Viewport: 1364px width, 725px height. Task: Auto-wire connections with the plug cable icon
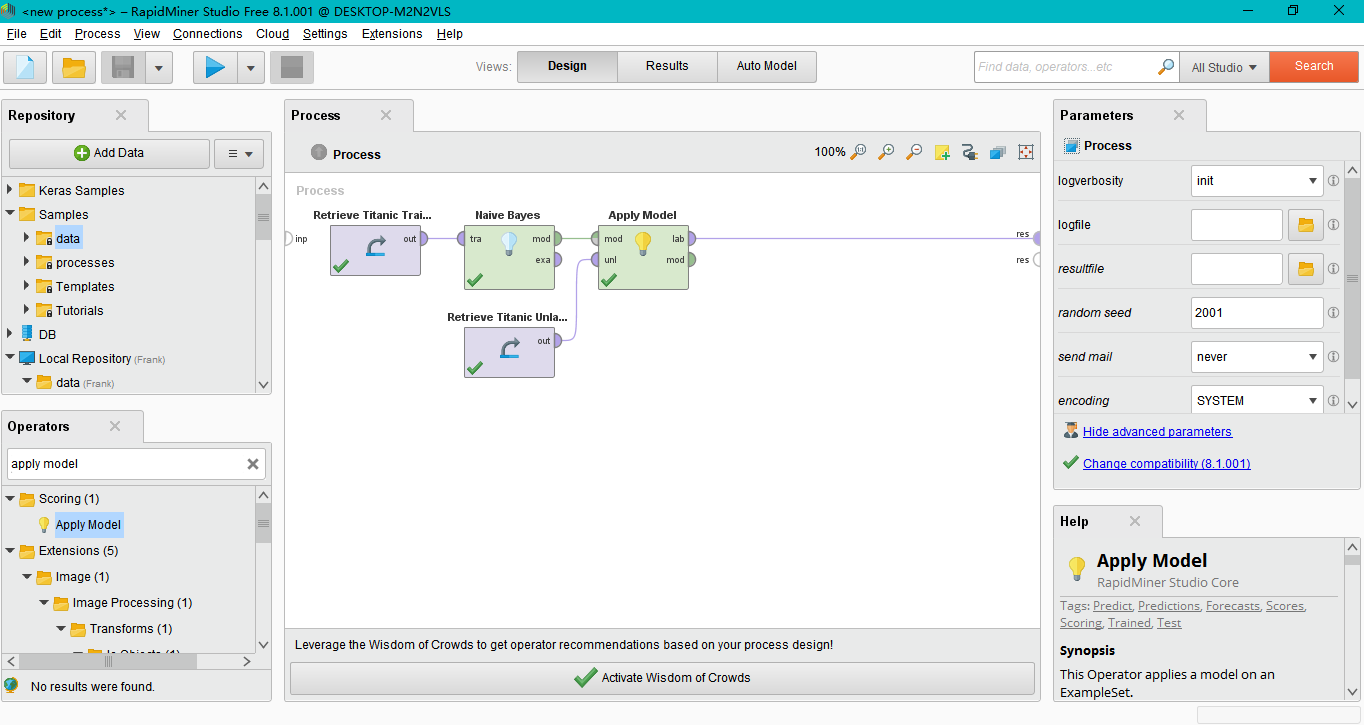pyautogui.click(x=969, y=152)
